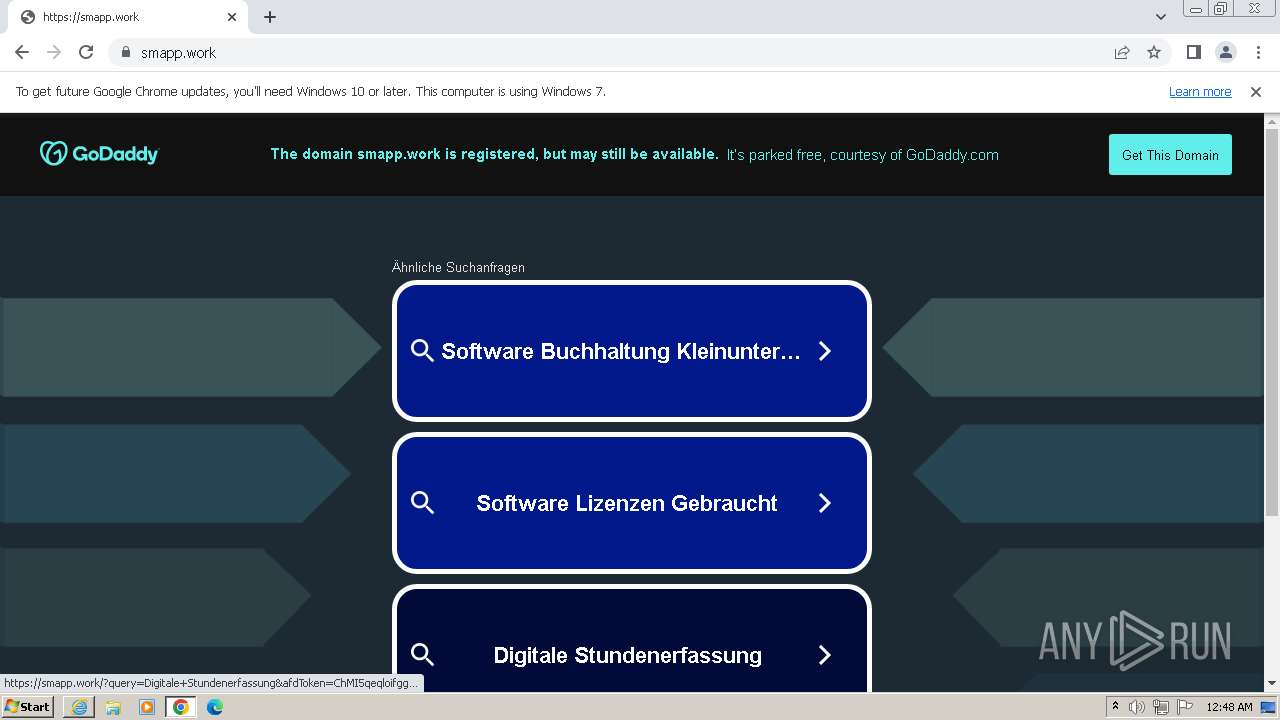Image resolution: width=1280 pixels, height=720 pixels.
Task: Open the Learn more link
Action: tap(1200, 92)
